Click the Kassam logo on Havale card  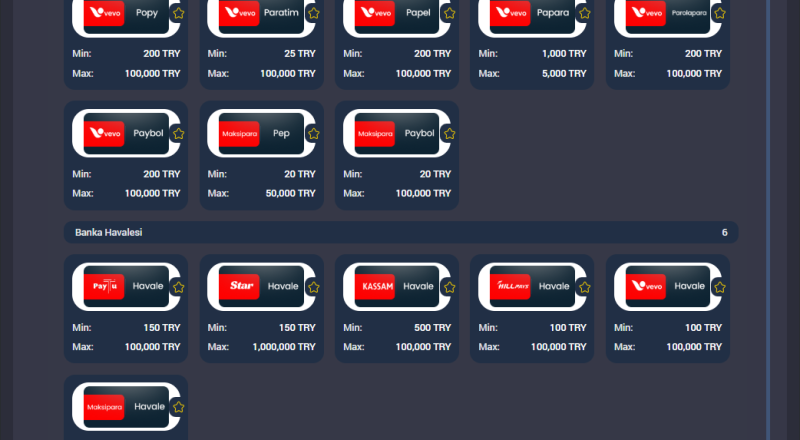pyautogui.click(x=375, y=286)
